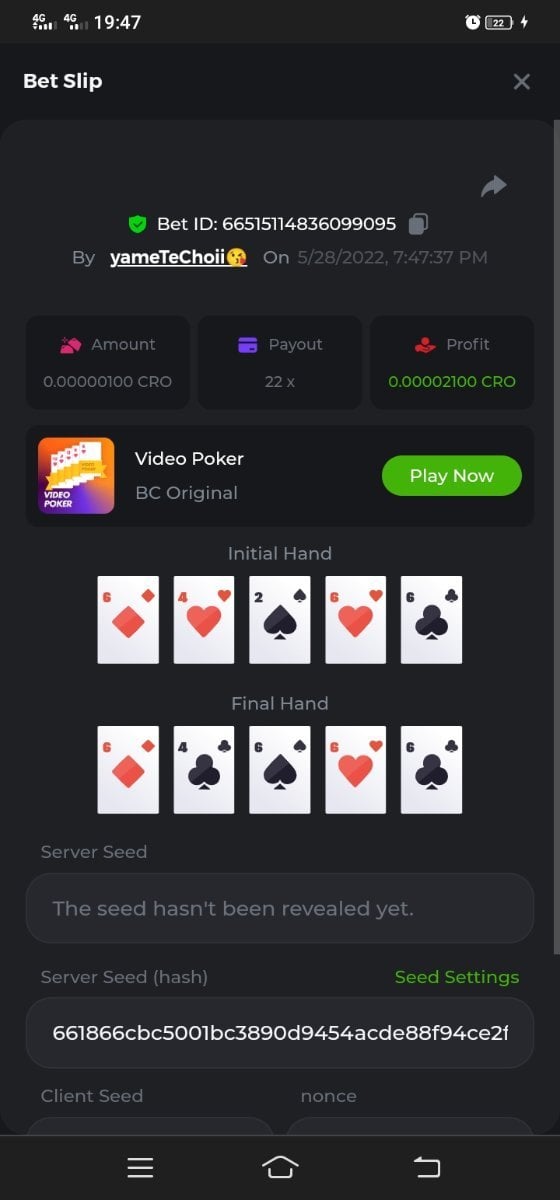Open Seed Settings link
The image size is (560, 1200).
pos(457,977)
